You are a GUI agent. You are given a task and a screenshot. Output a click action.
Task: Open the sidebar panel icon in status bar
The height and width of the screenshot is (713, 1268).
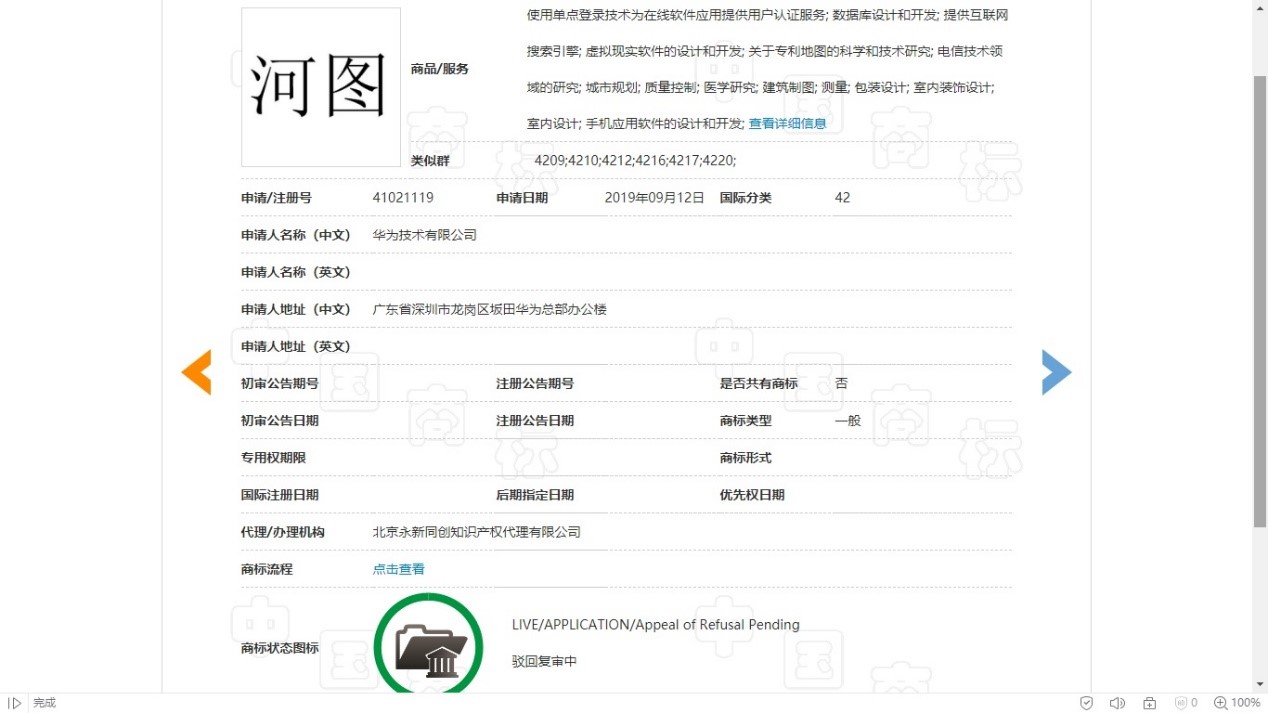pos(15,703)
